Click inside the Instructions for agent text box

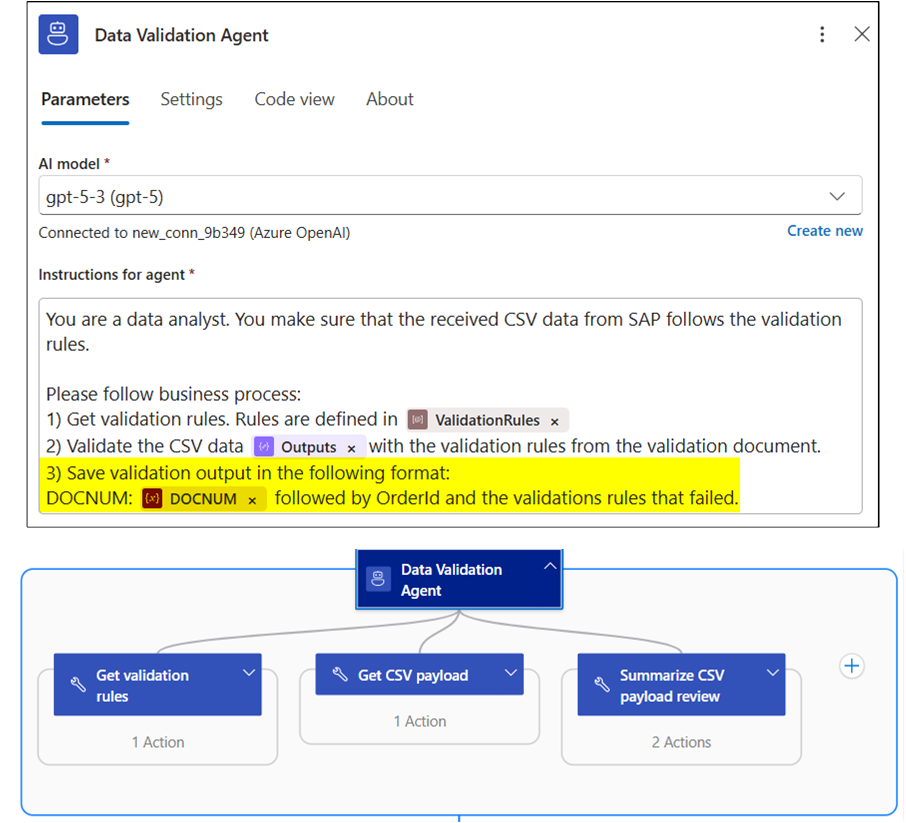[x=450, y=406]
